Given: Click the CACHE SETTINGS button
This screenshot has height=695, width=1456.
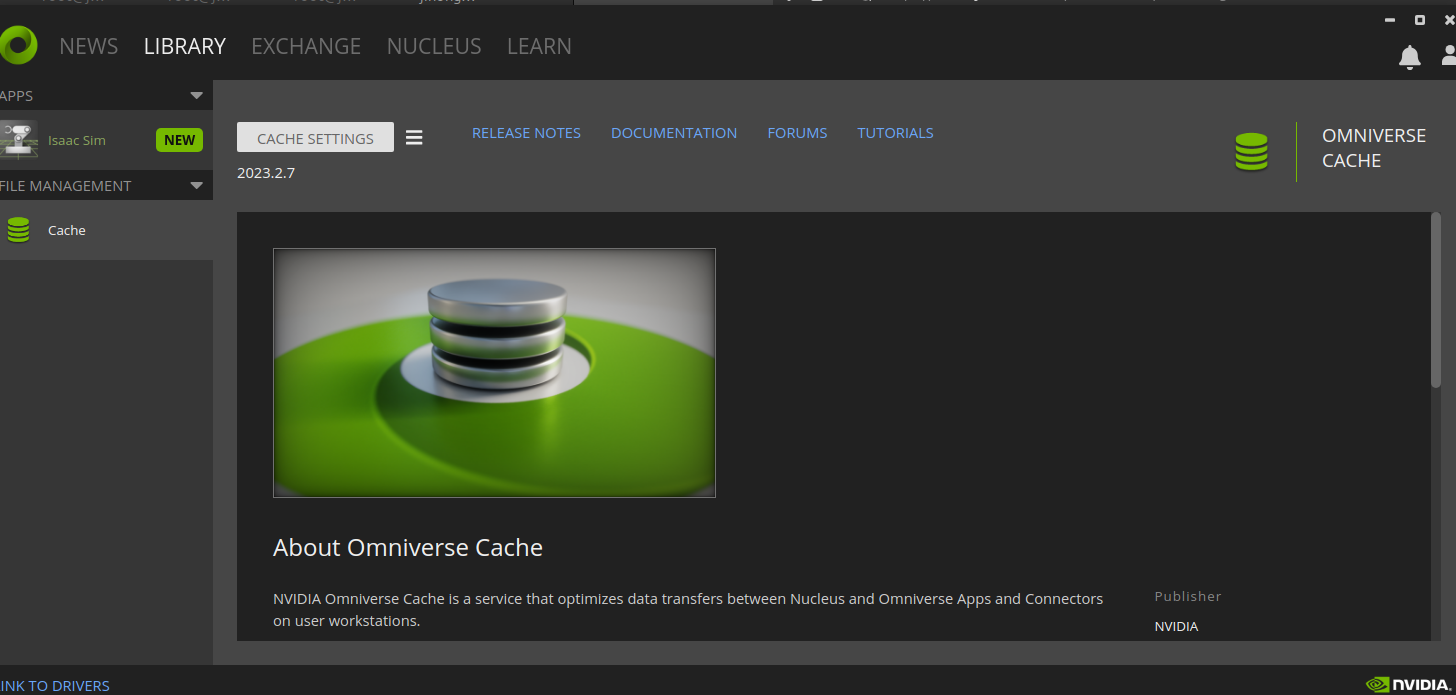Looking at the screenshot, I should pos(315,138).
